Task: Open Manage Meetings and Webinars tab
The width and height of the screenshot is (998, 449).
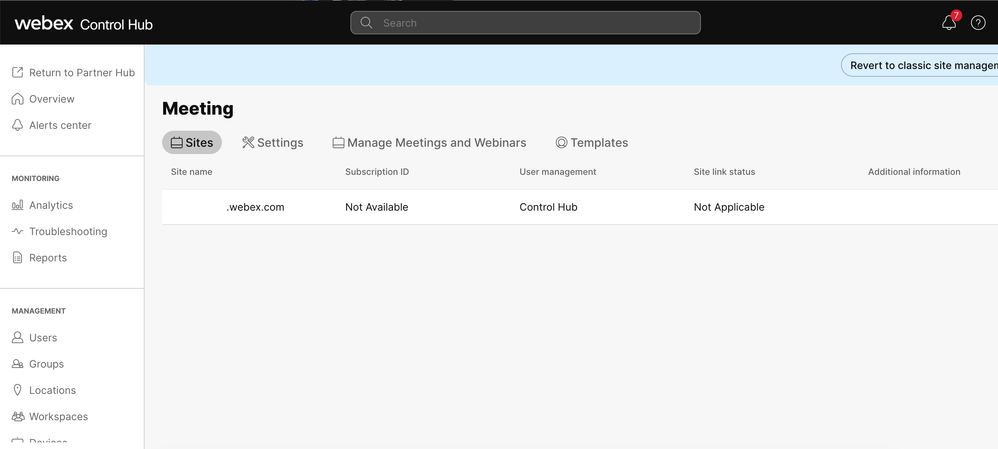Action: coord(429,143)
